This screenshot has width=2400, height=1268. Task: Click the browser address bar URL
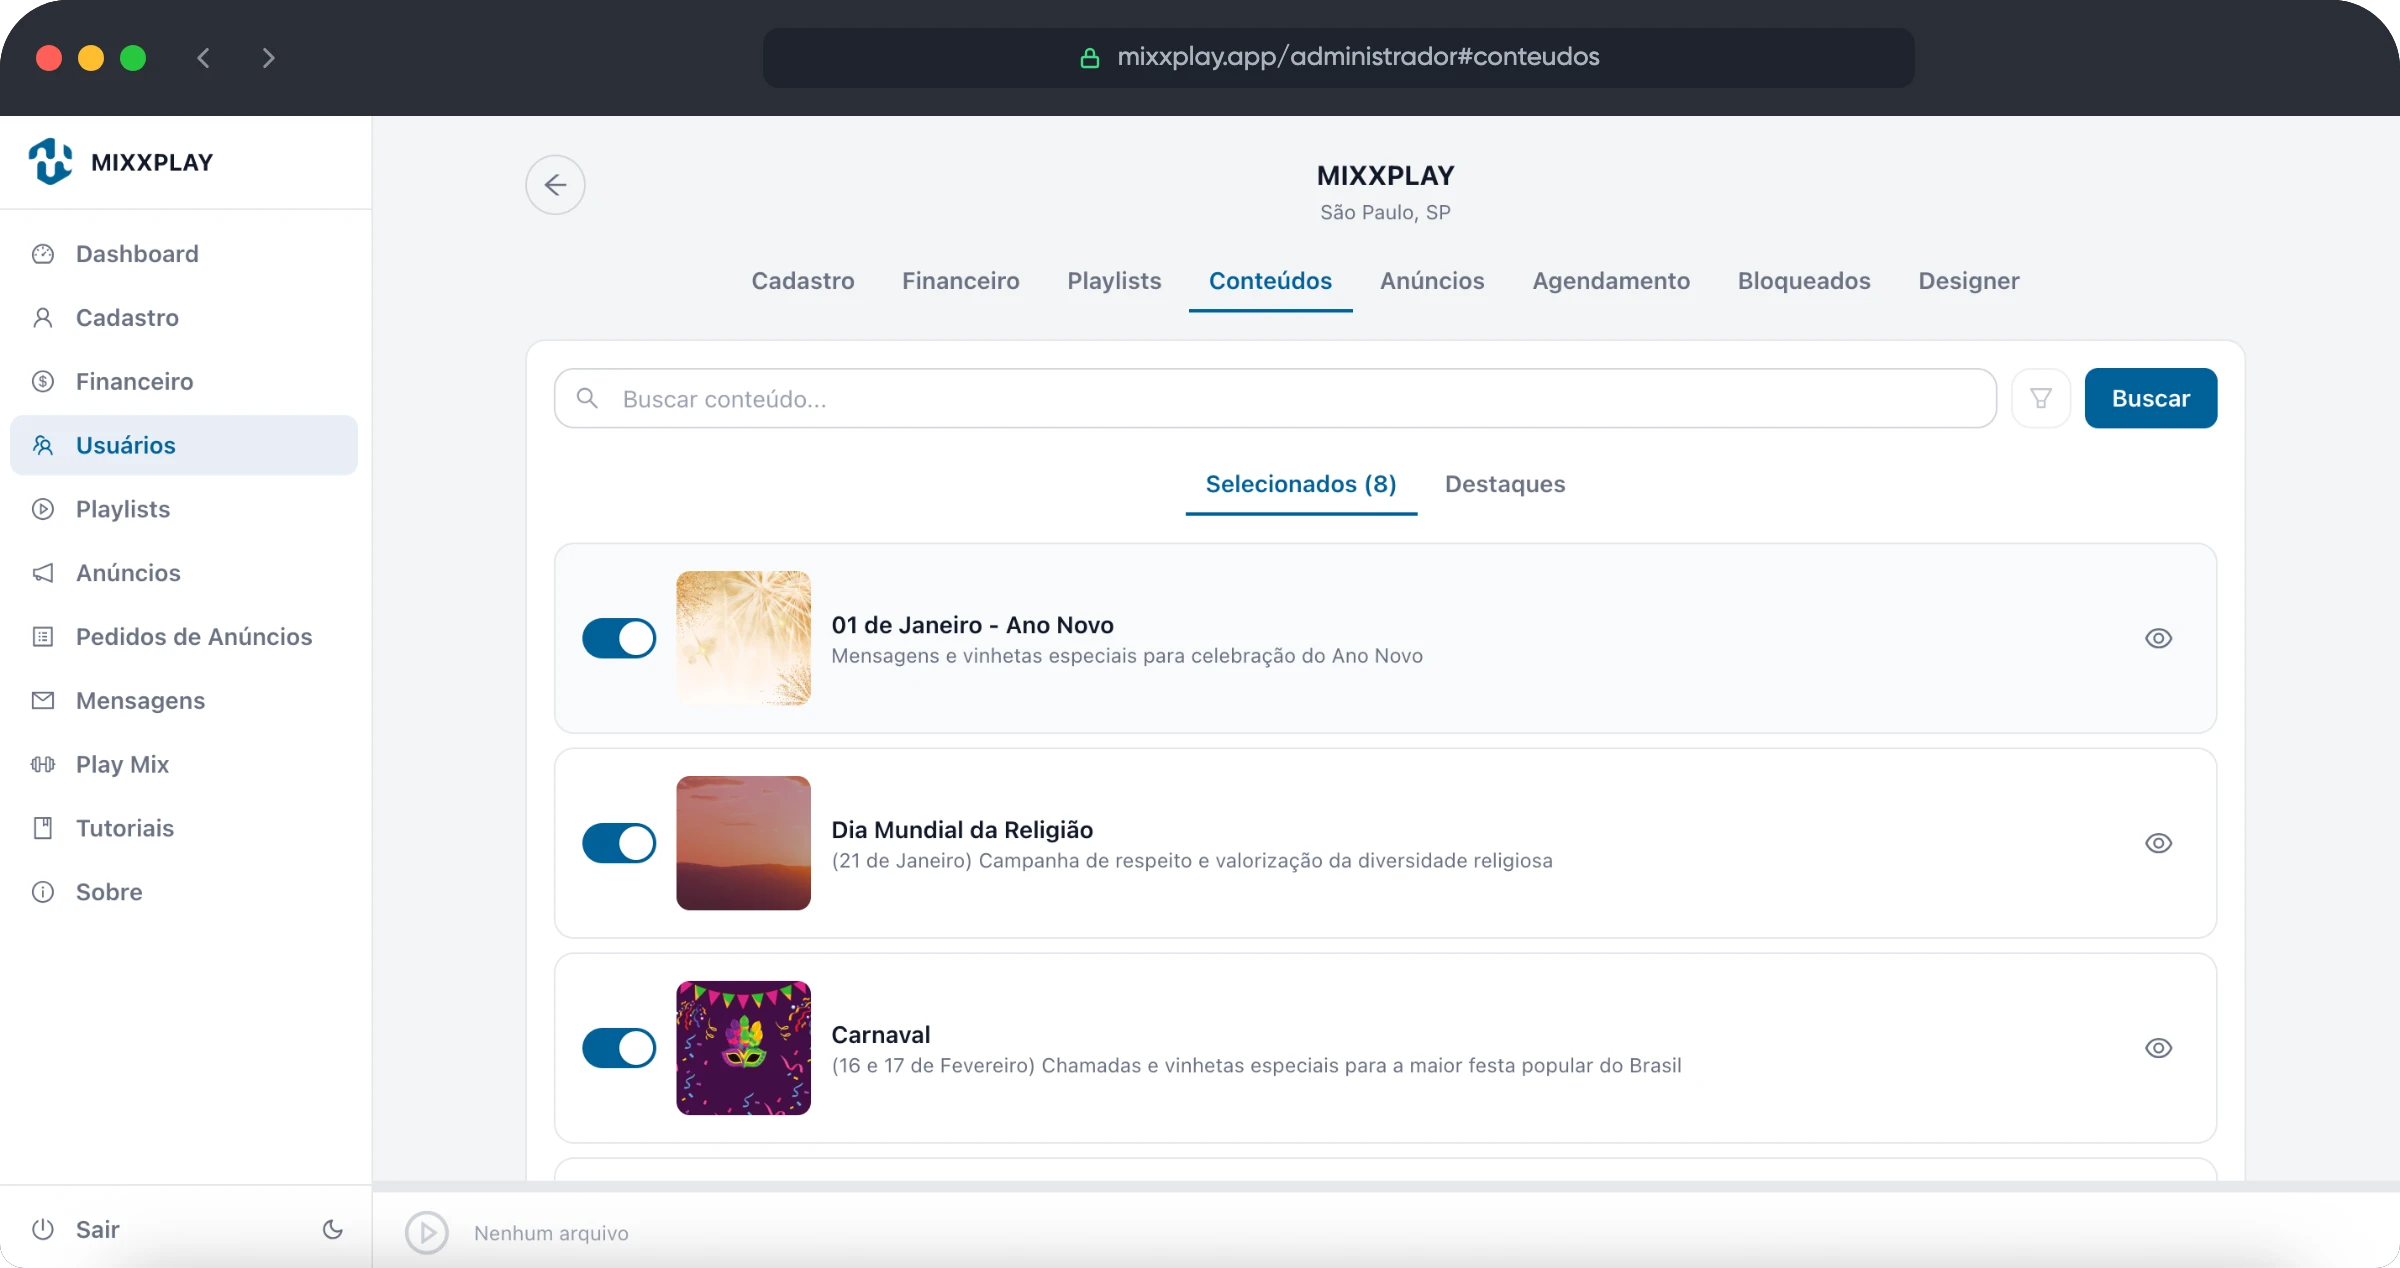1338,57
